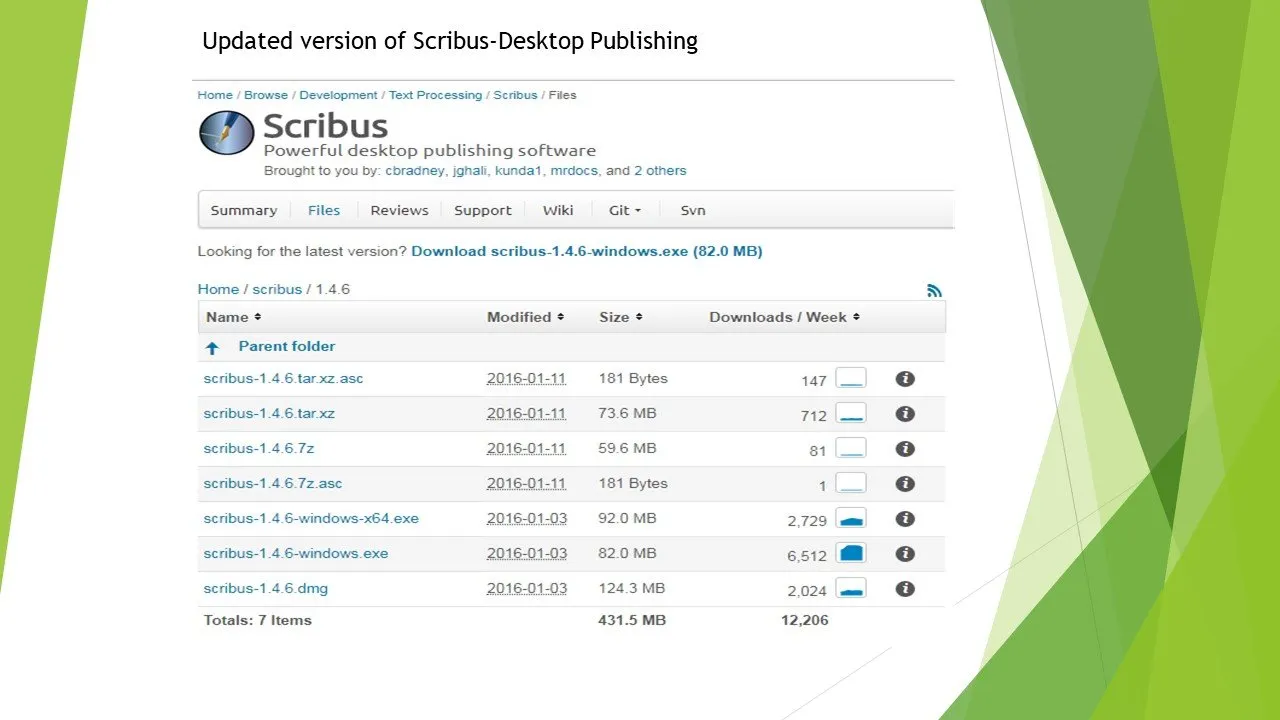This screenshot has width=1280, height=720.
Task: Open the Files tab
Action: coord(324,210)
